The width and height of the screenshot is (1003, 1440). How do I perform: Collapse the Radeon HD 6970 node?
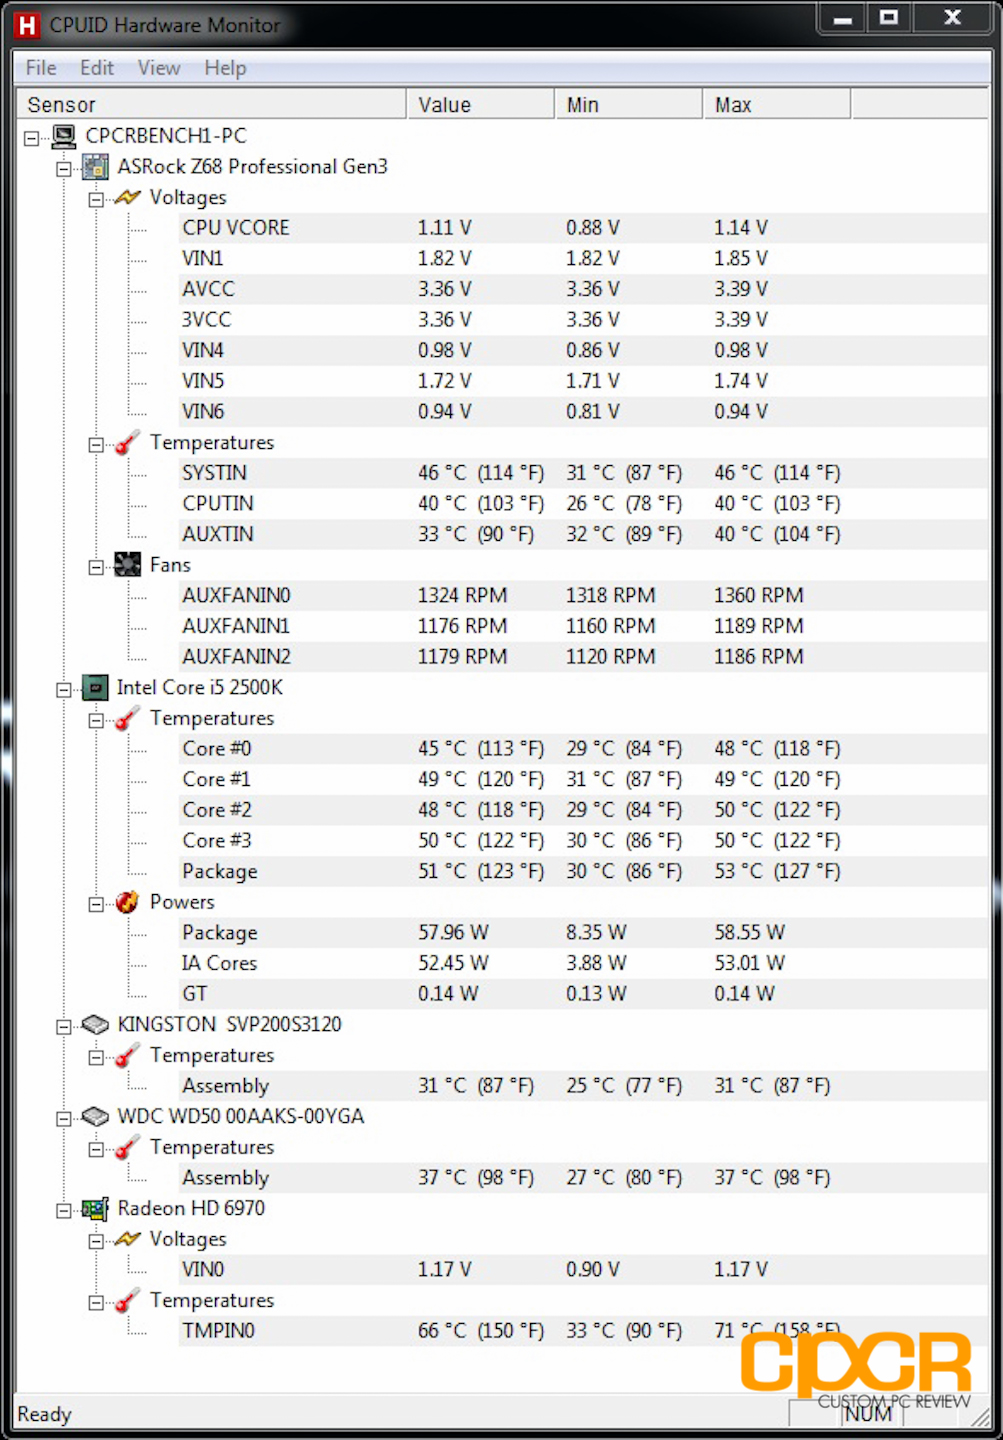tap(64, 1211)
